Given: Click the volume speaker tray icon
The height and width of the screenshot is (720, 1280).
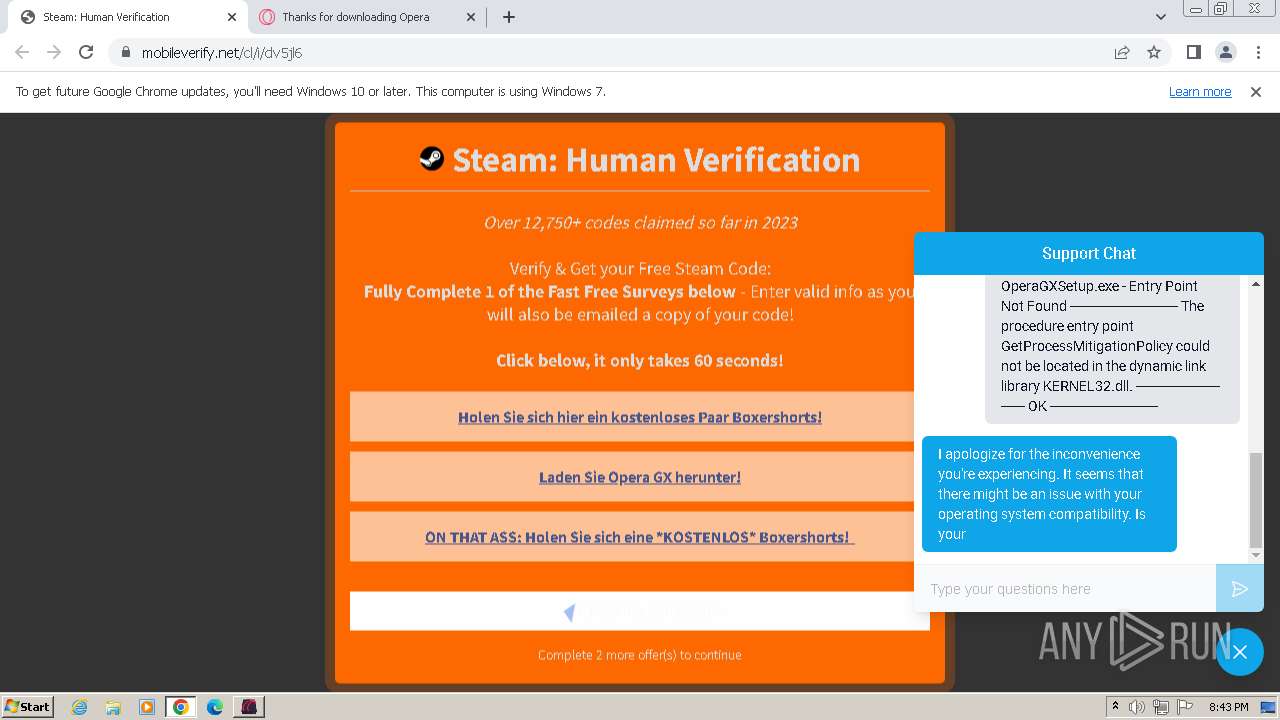Looking at the screenshot, I should [x=1137, y=706].
